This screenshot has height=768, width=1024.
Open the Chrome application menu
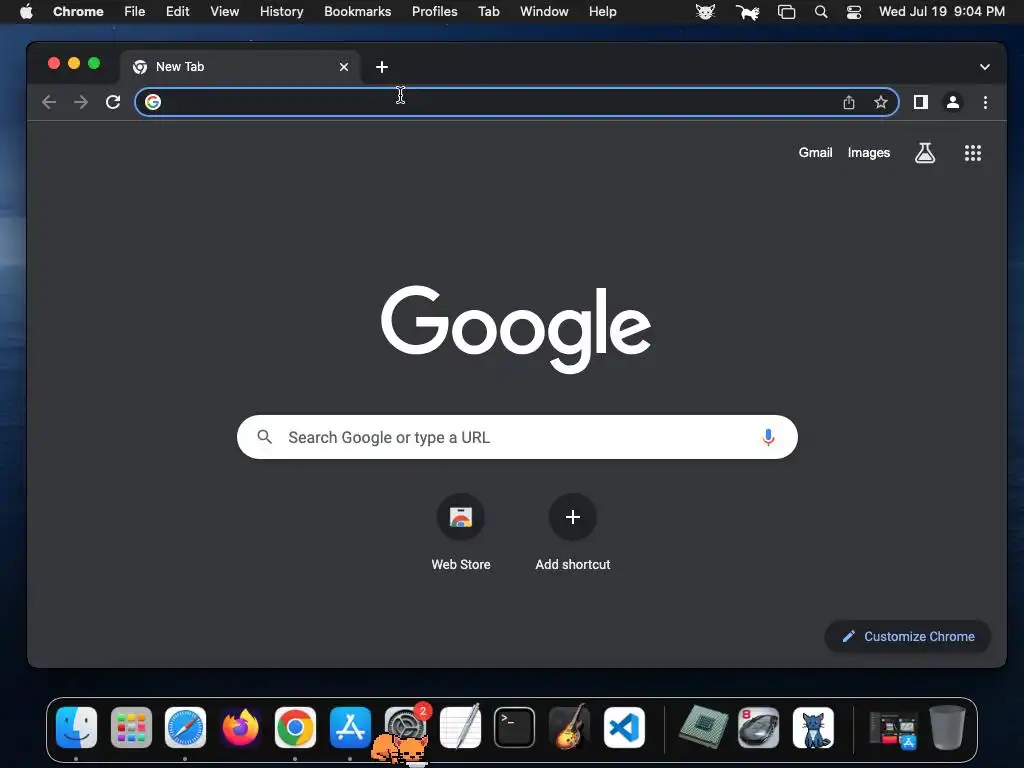(78, 11)
